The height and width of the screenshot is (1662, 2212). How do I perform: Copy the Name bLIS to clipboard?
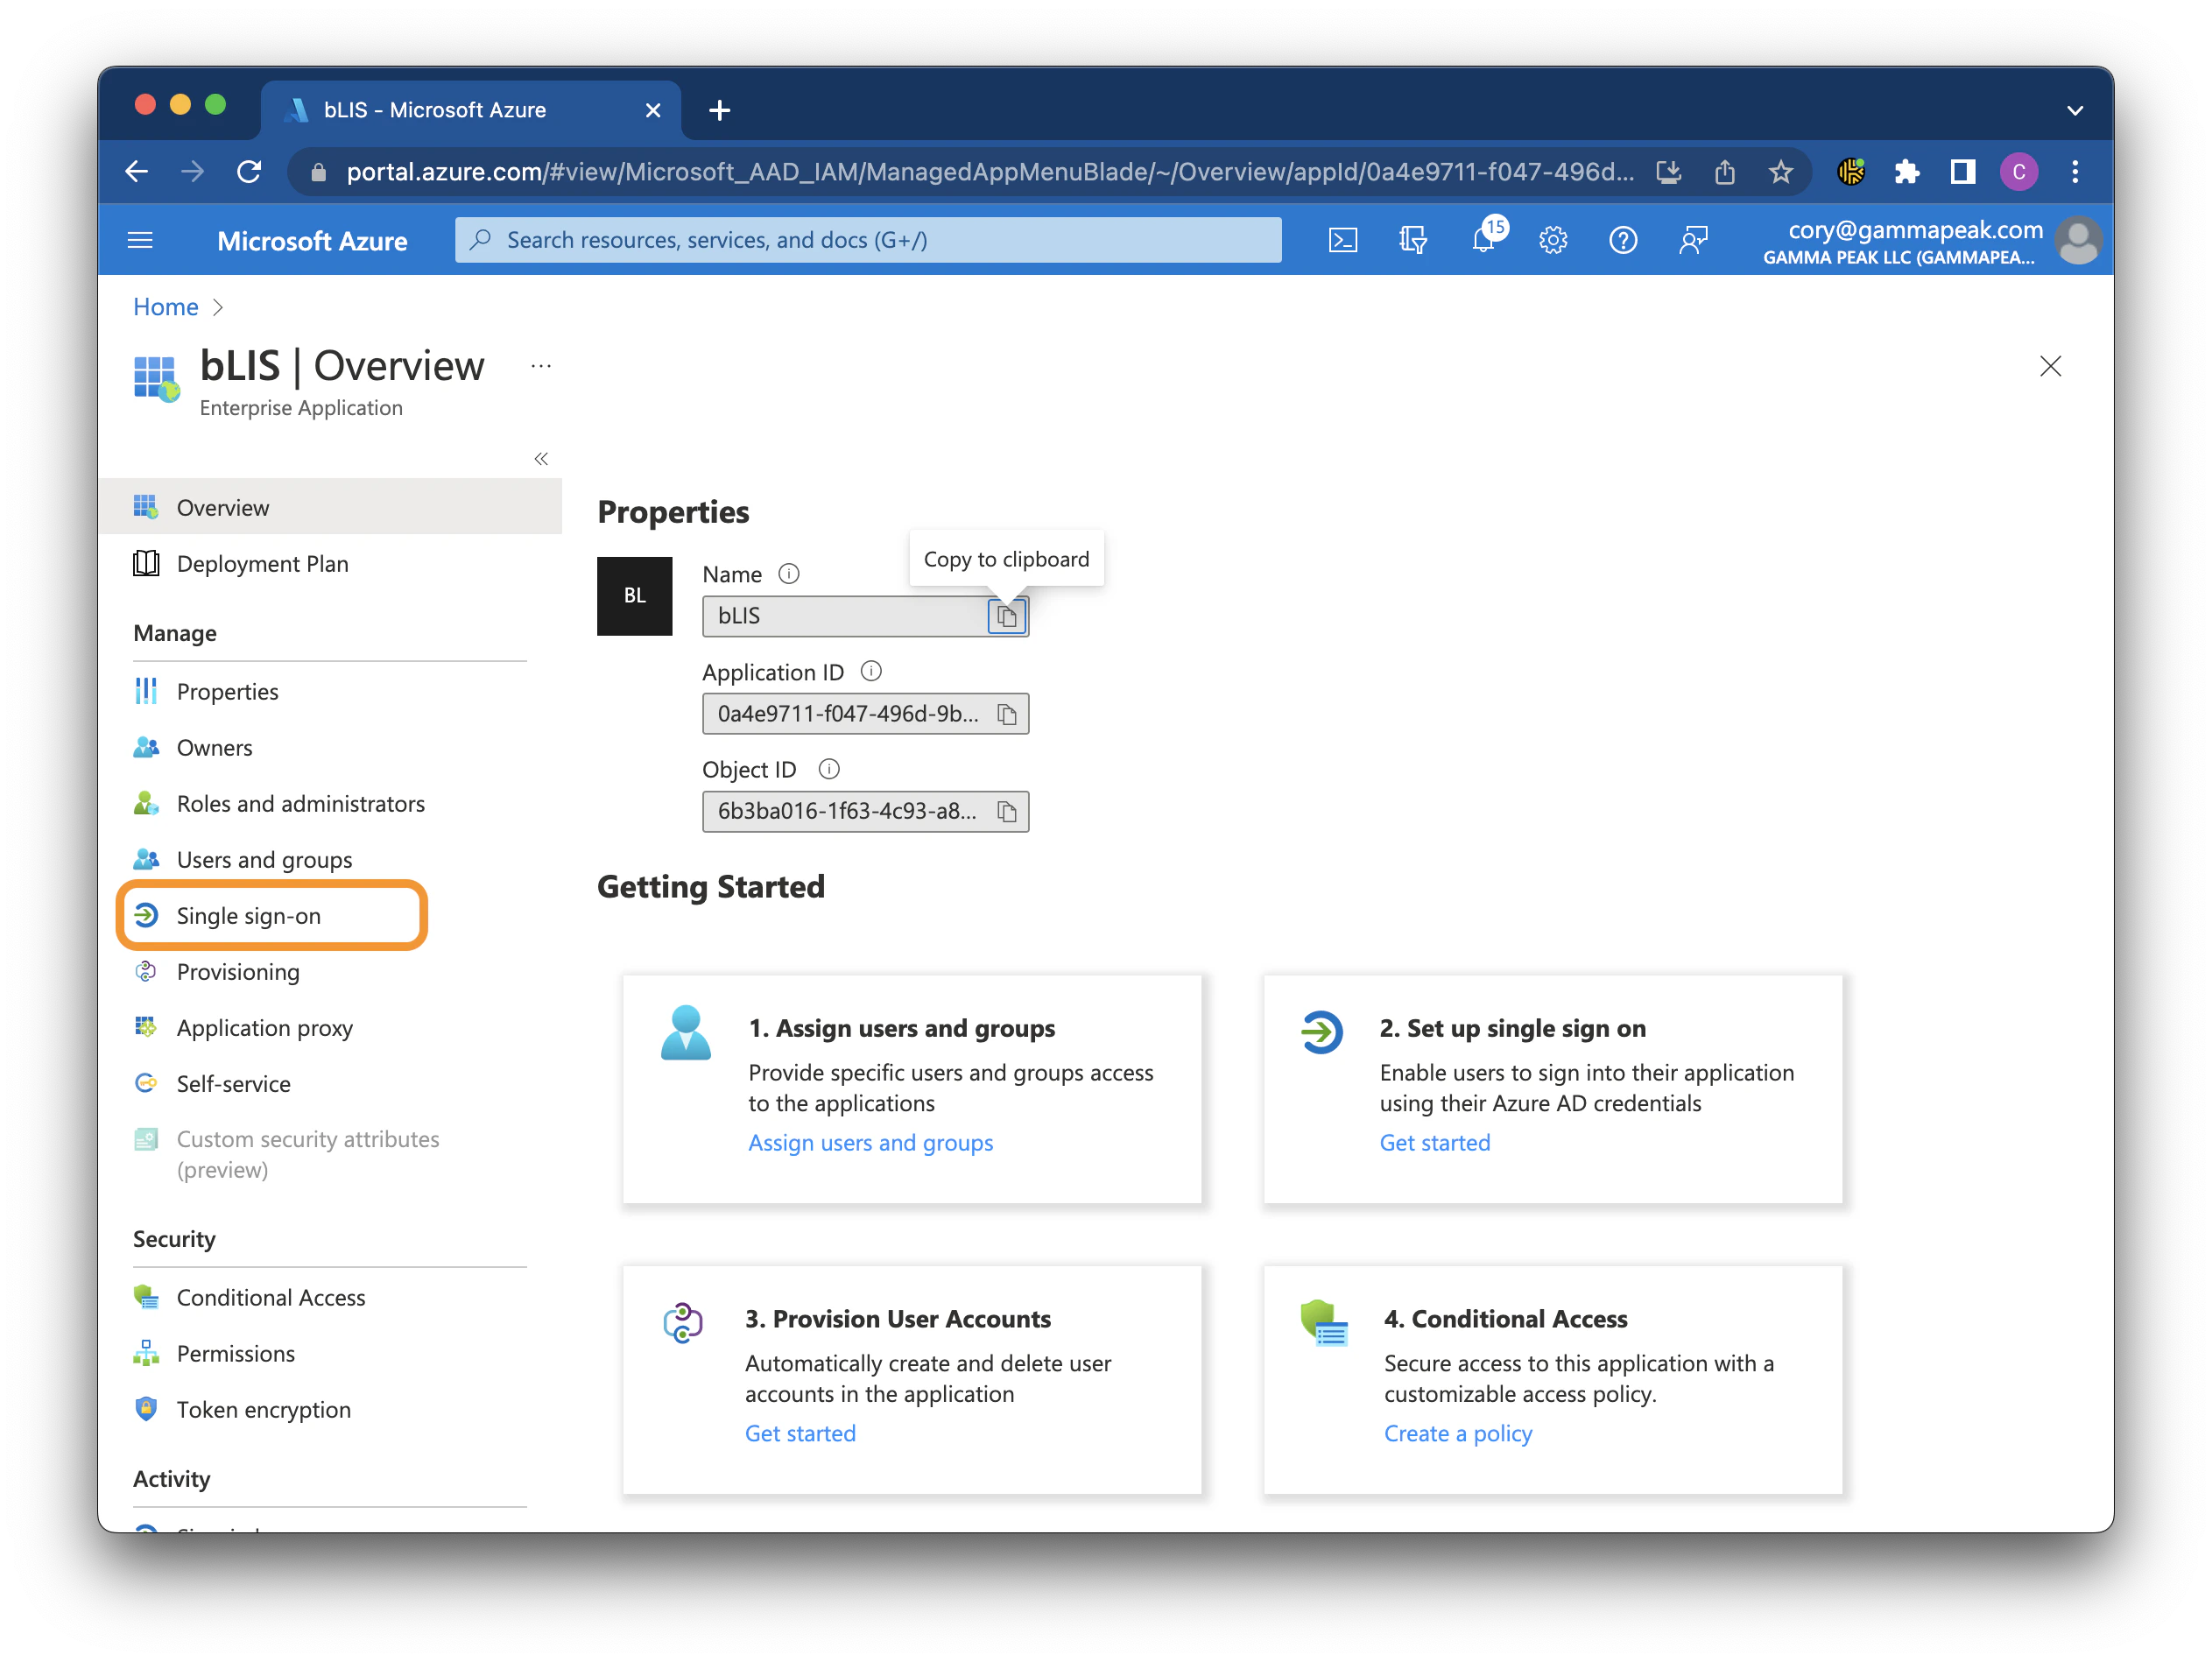(1006, 616)
